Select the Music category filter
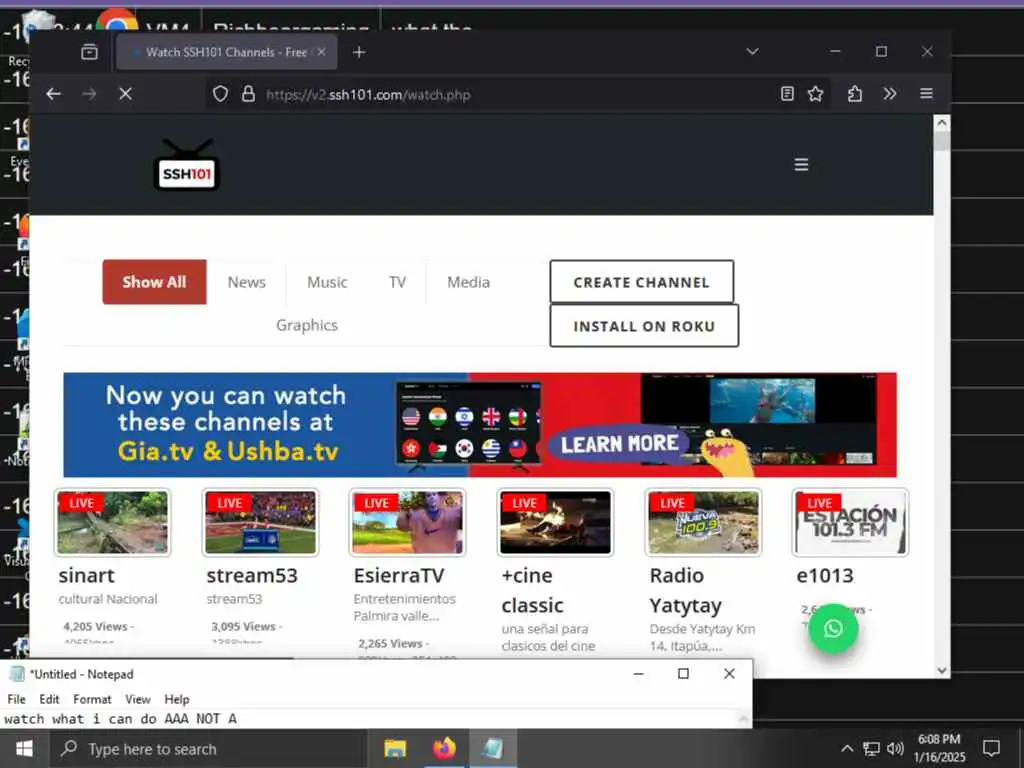The height and width of the screenshot is (768, 1024). (327, 282)
